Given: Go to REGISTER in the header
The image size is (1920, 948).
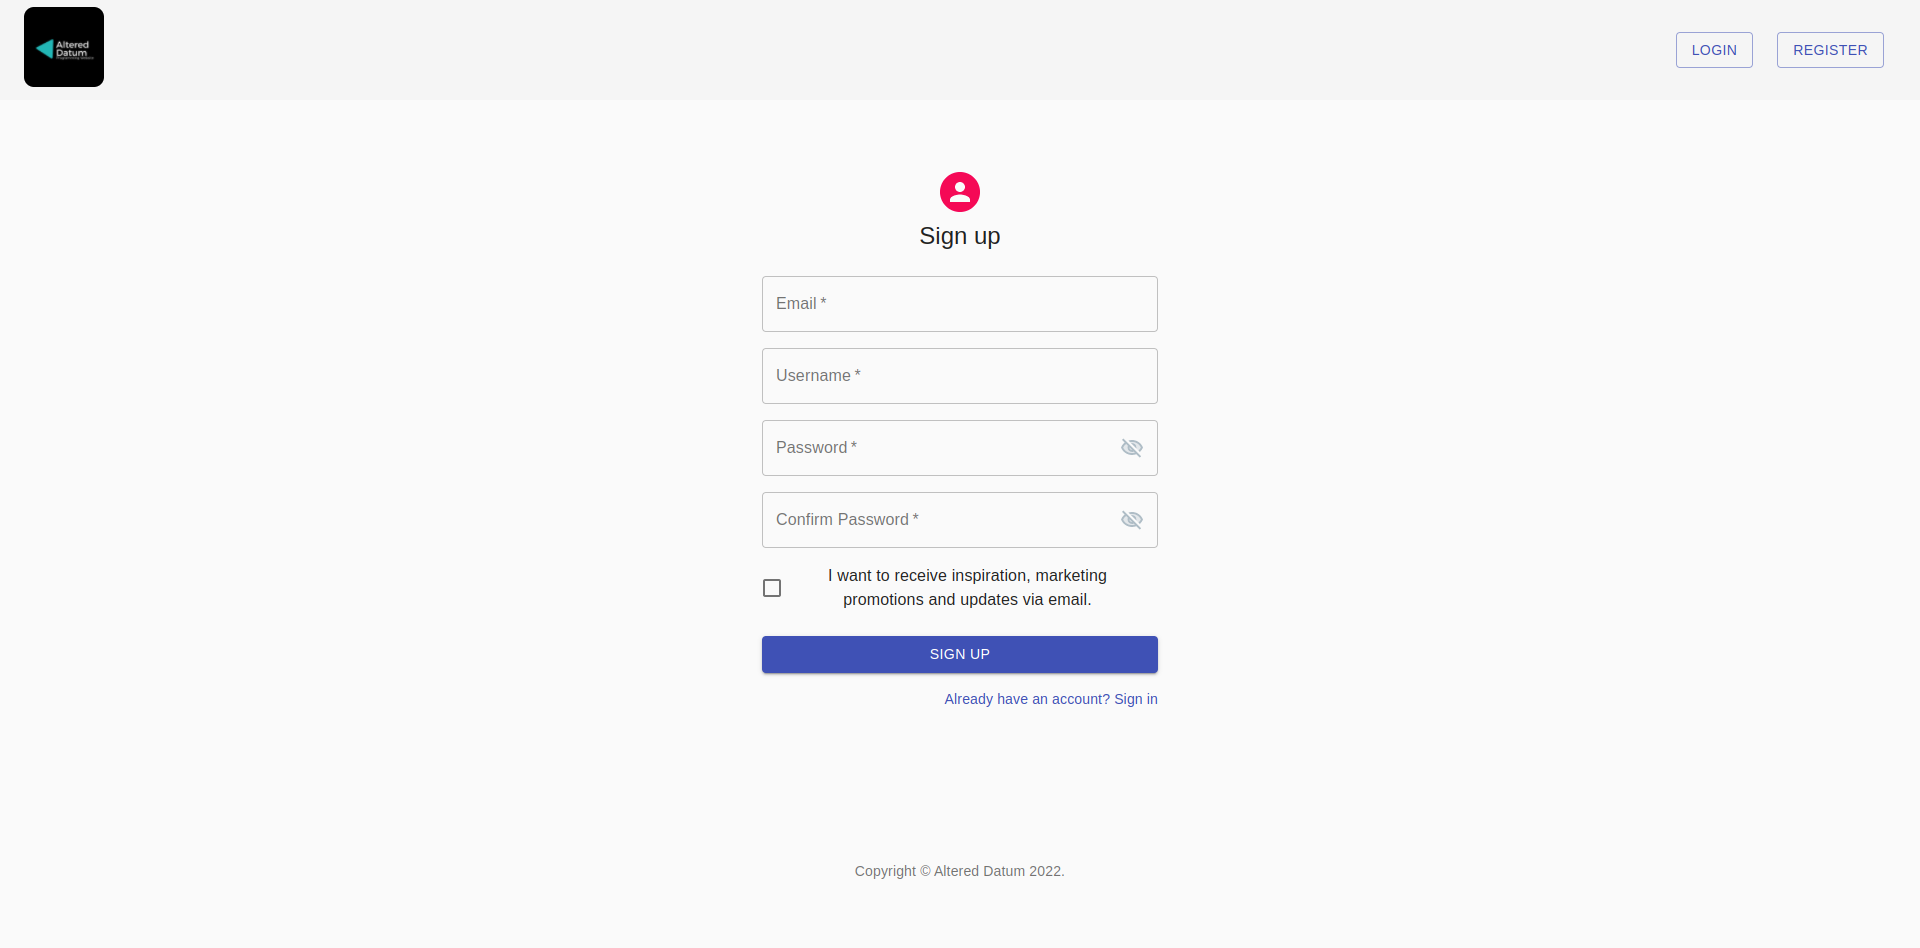Looking at the screenshot, I should tap(1830, 50).
